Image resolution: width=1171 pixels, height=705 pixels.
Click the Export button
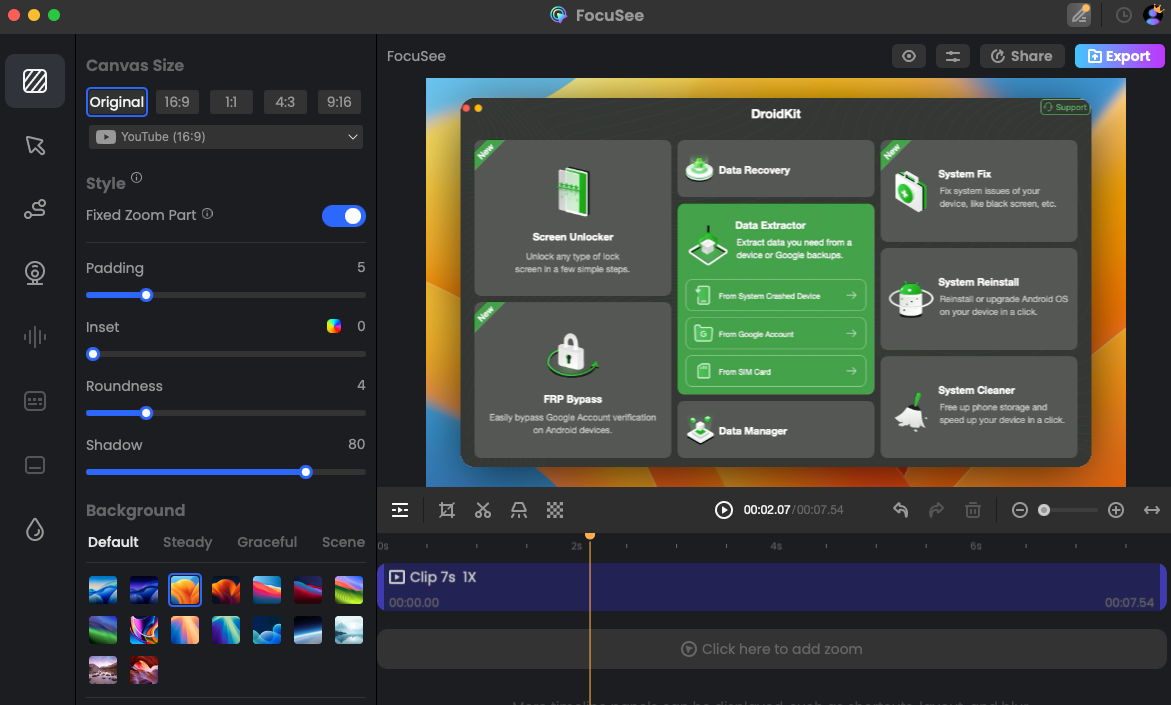(x=1119, y=56)
